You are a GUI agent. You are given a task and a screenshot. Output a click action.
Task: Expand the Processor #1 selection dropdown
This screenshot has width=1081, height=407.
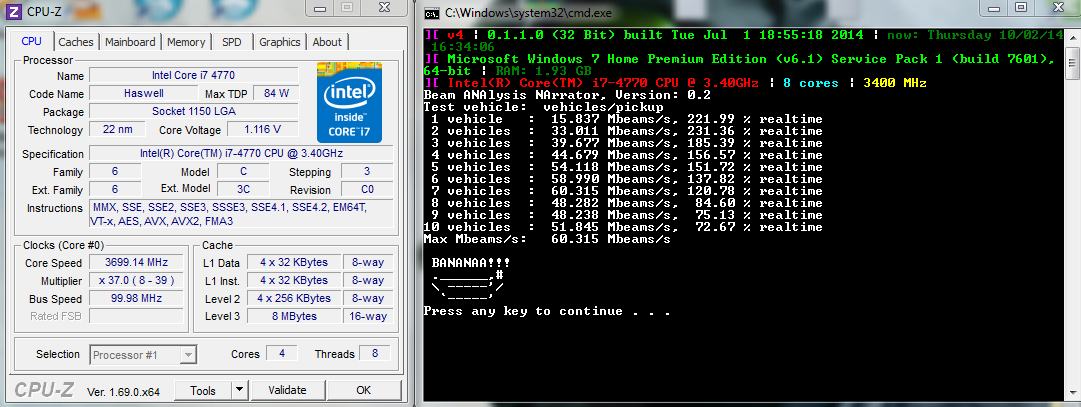pos(188,355)
